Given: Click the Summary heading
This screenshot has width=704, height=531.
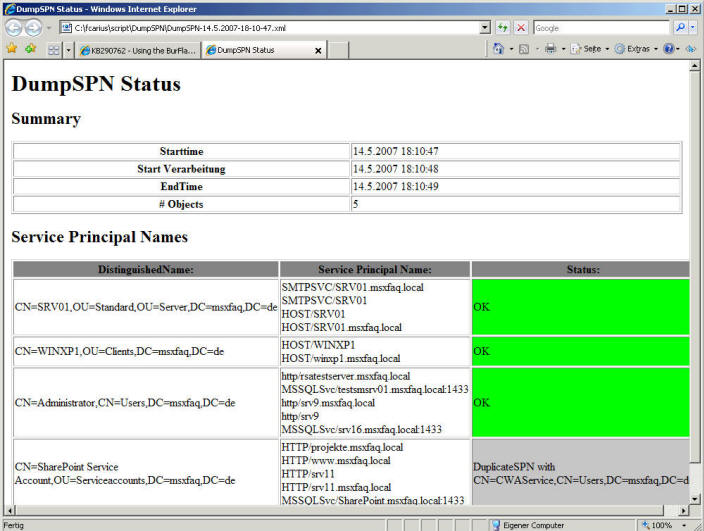Looking at the screenshot, I should click(46, 119).
